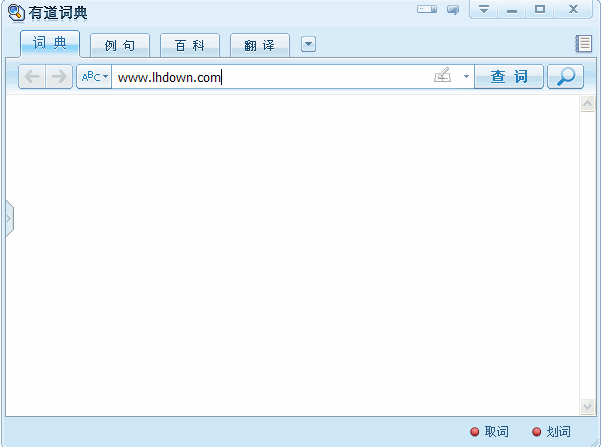Go forward with the right arrow
Viewport: 601px width, 447px height.
tap(59, 77)
